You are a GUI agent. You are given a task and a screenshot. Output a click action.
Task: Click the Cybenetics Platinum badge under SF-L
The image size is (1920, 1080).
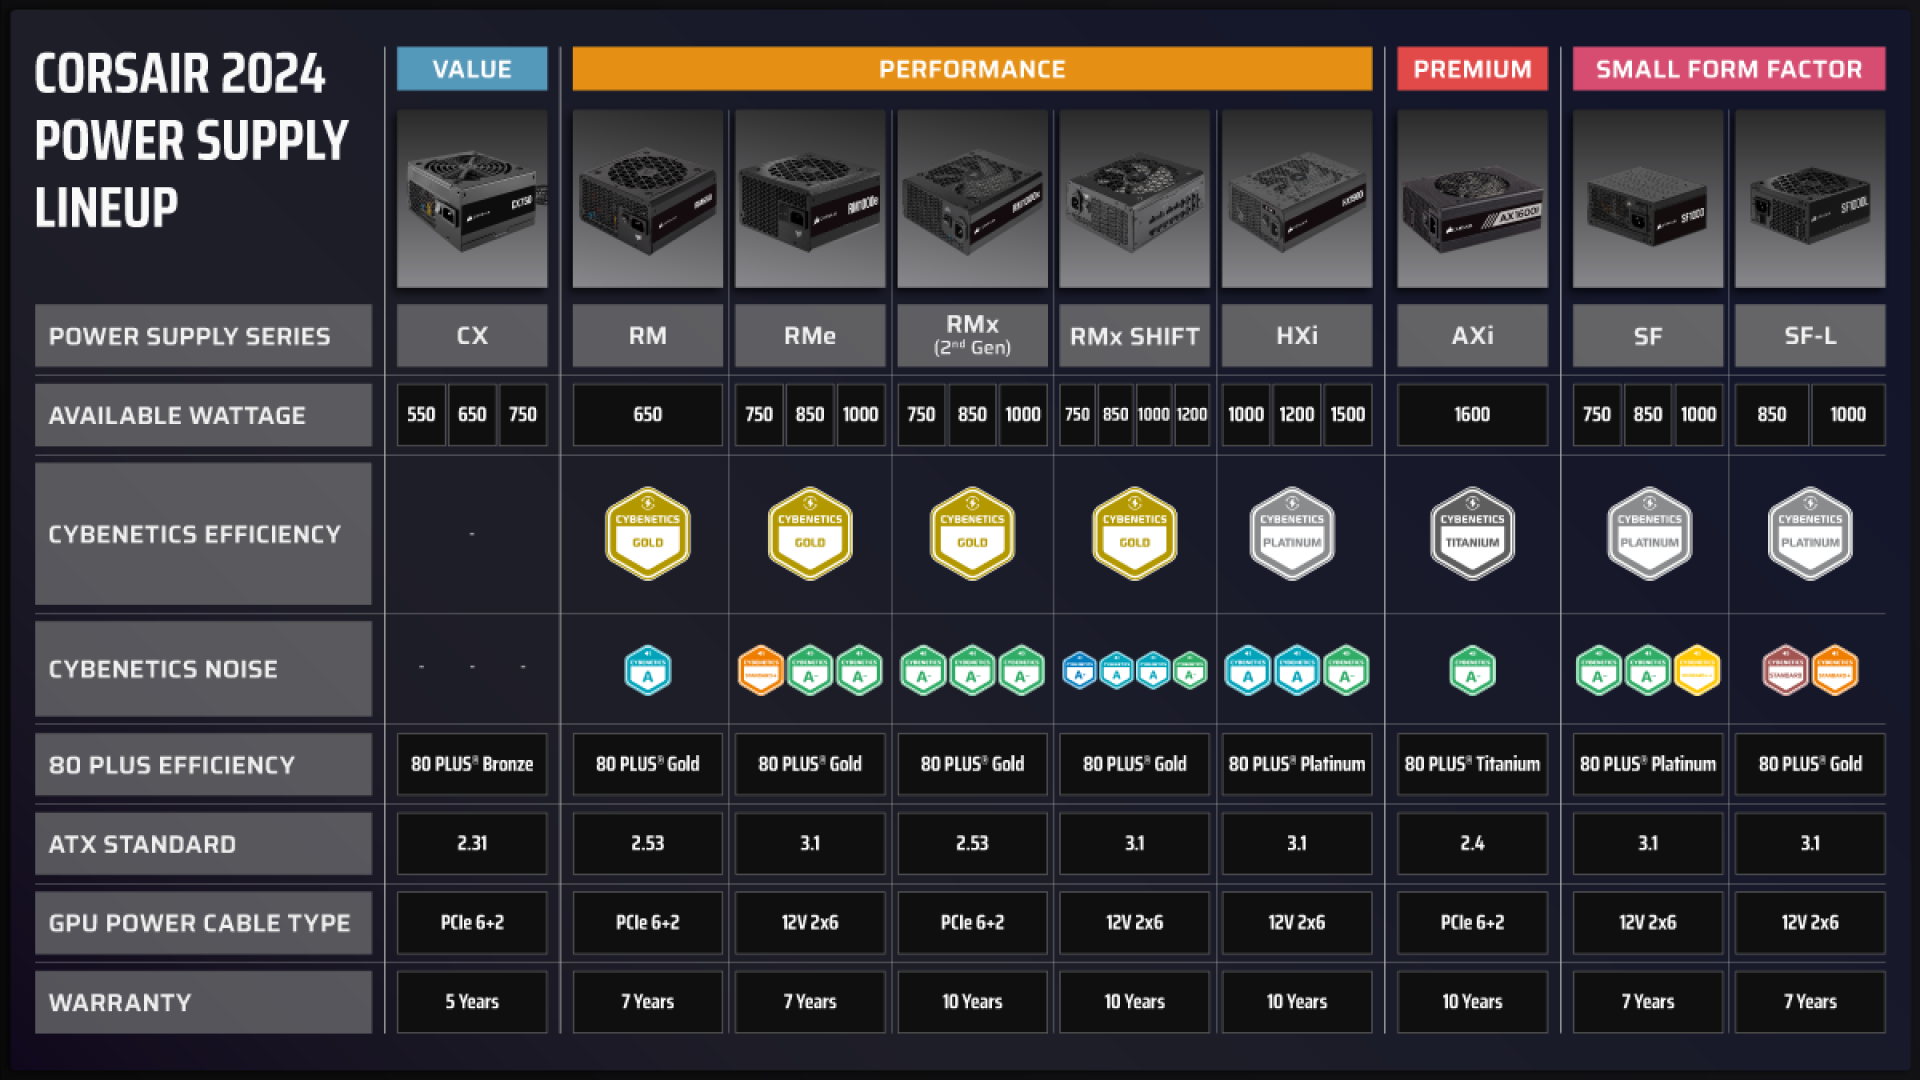pos(1810,534)
